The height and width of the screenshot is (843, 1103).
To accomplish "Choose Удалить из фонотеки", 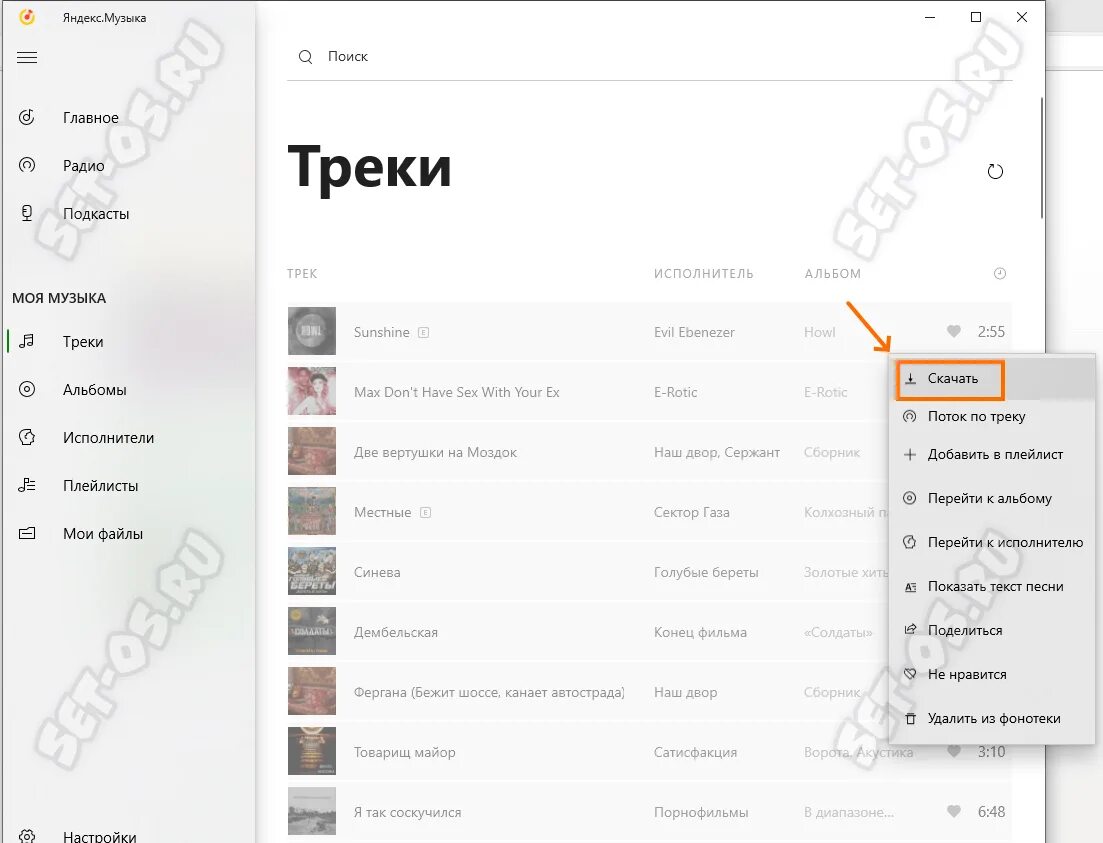I will tap(992, 718).
